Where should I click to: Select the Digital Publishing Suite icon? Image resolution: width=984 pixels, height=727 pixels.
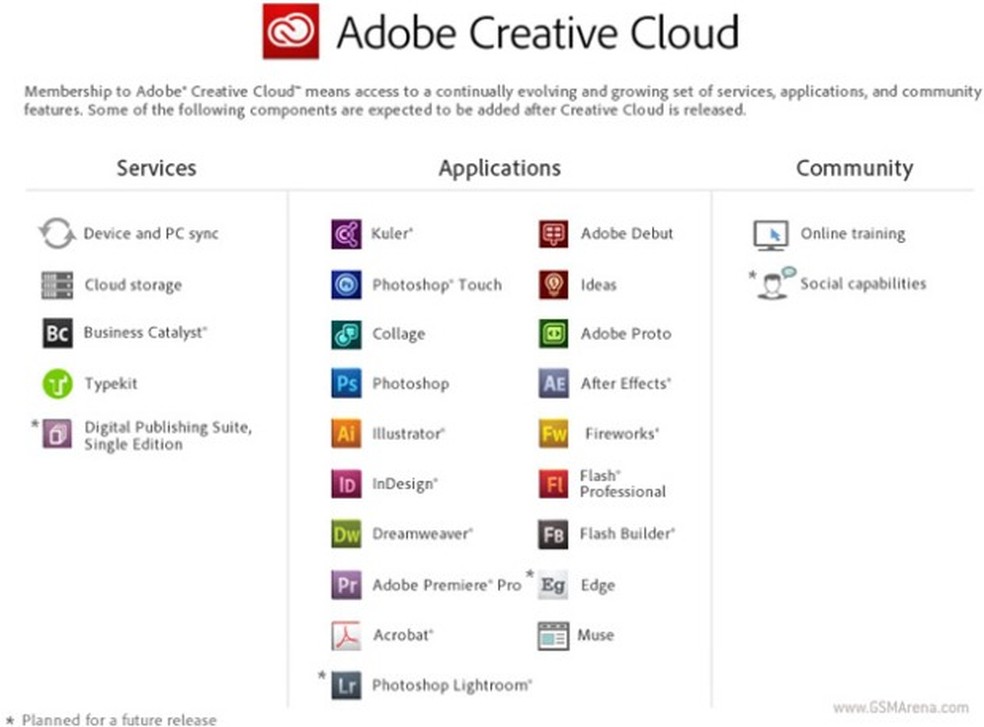(x=57, y=434)
